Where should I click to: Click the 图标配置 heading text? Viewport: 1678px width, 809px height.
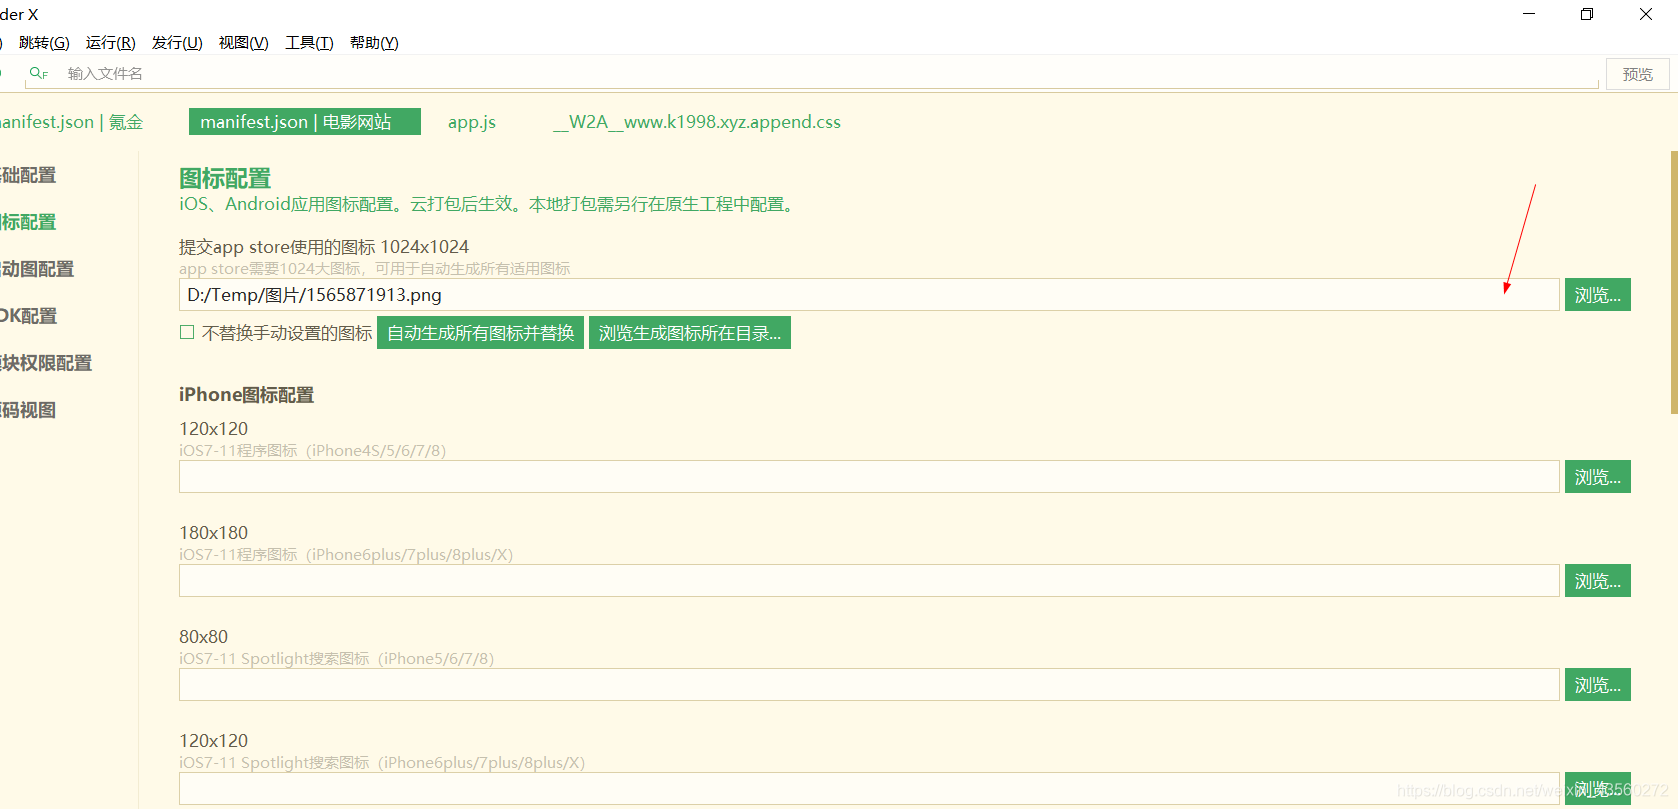click(225, 178)
